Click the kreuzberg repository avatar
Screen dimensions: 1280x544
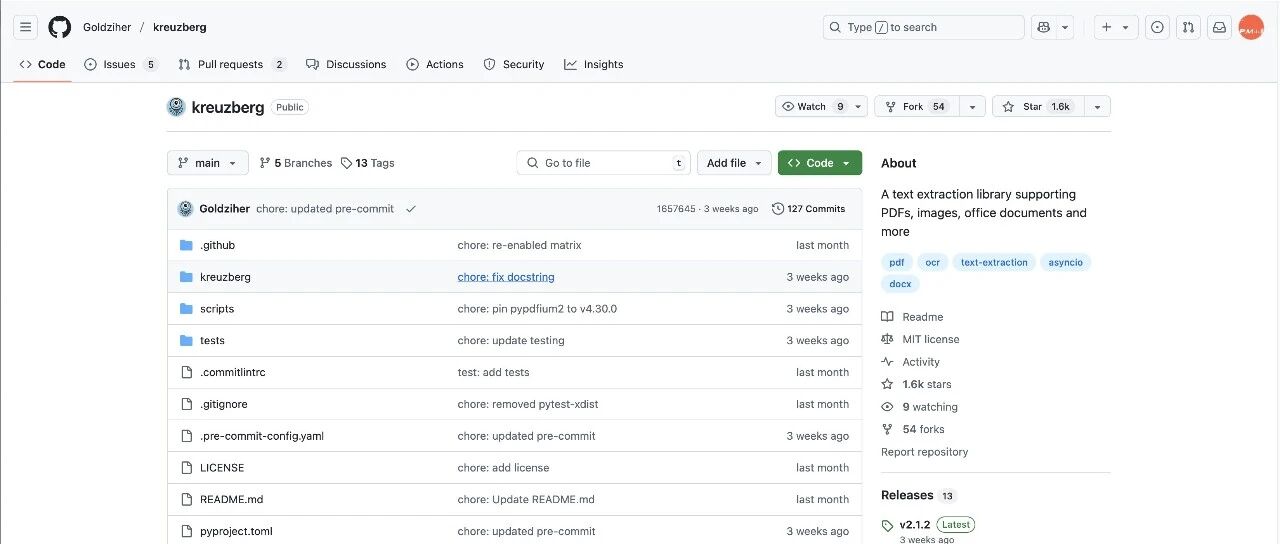click(x=176, y=107)
